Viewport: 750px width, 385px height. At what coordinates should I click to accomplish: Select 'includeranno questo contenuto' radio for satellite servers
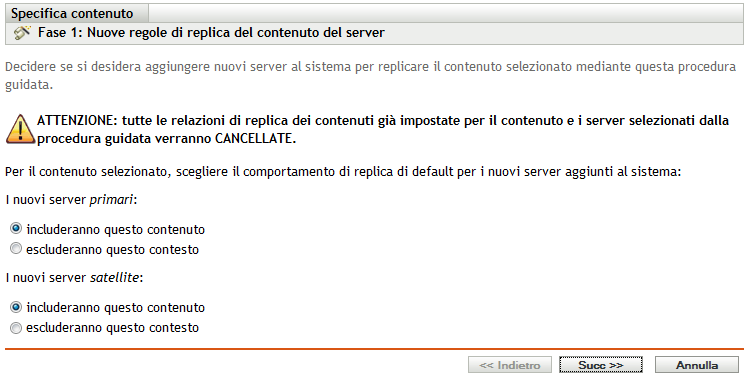16,307
